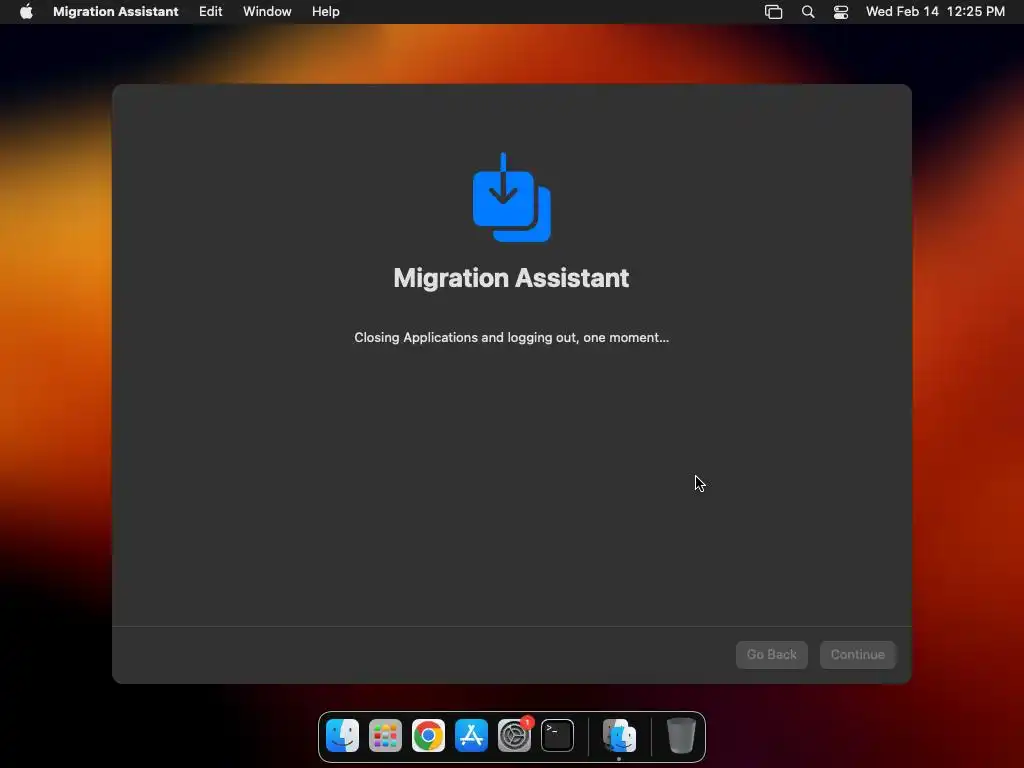Screen dimensions: 1024x768
Task: Open System Settings from the Dock
Action: (515, 736)
